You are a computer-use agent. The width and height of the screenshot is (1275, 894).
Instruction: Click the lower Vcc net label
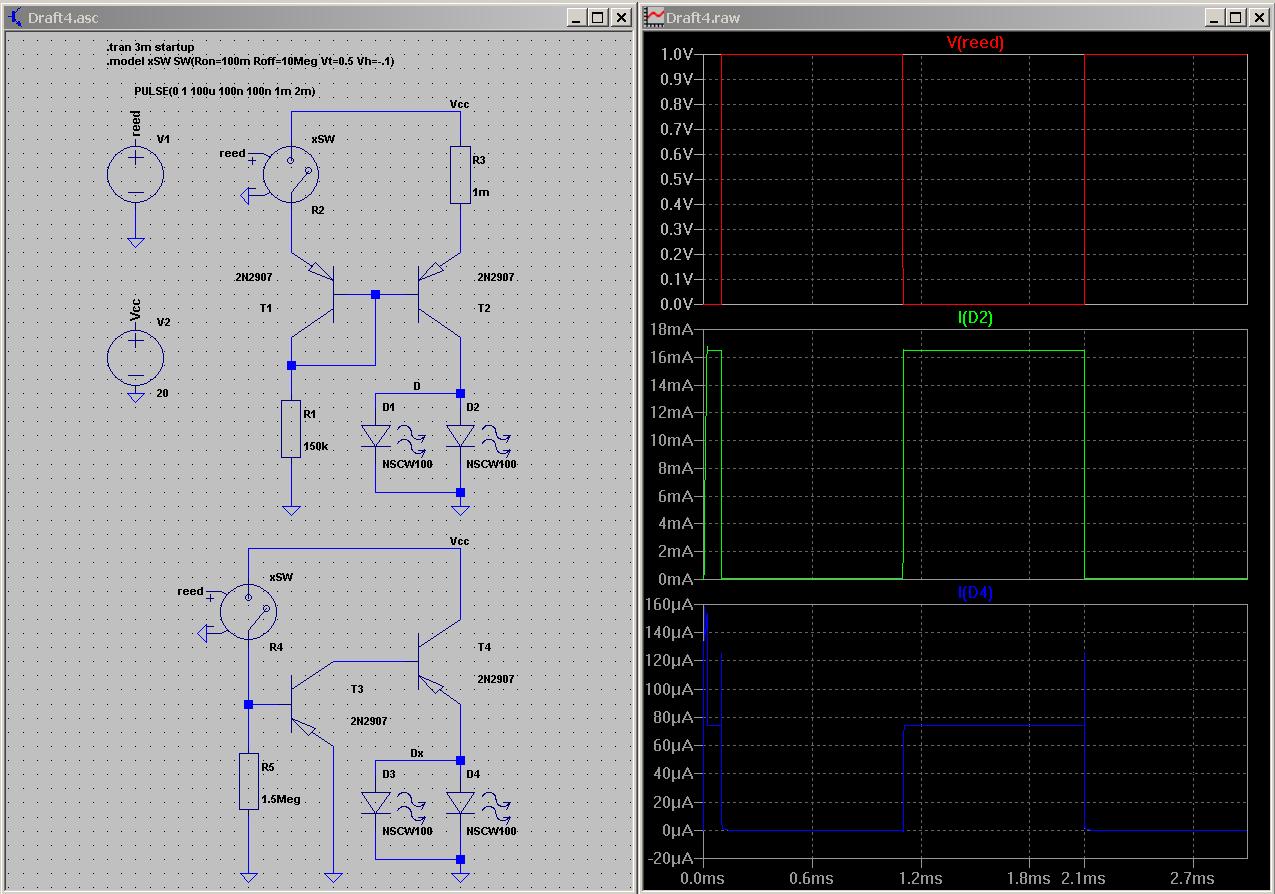coord(460,540)
